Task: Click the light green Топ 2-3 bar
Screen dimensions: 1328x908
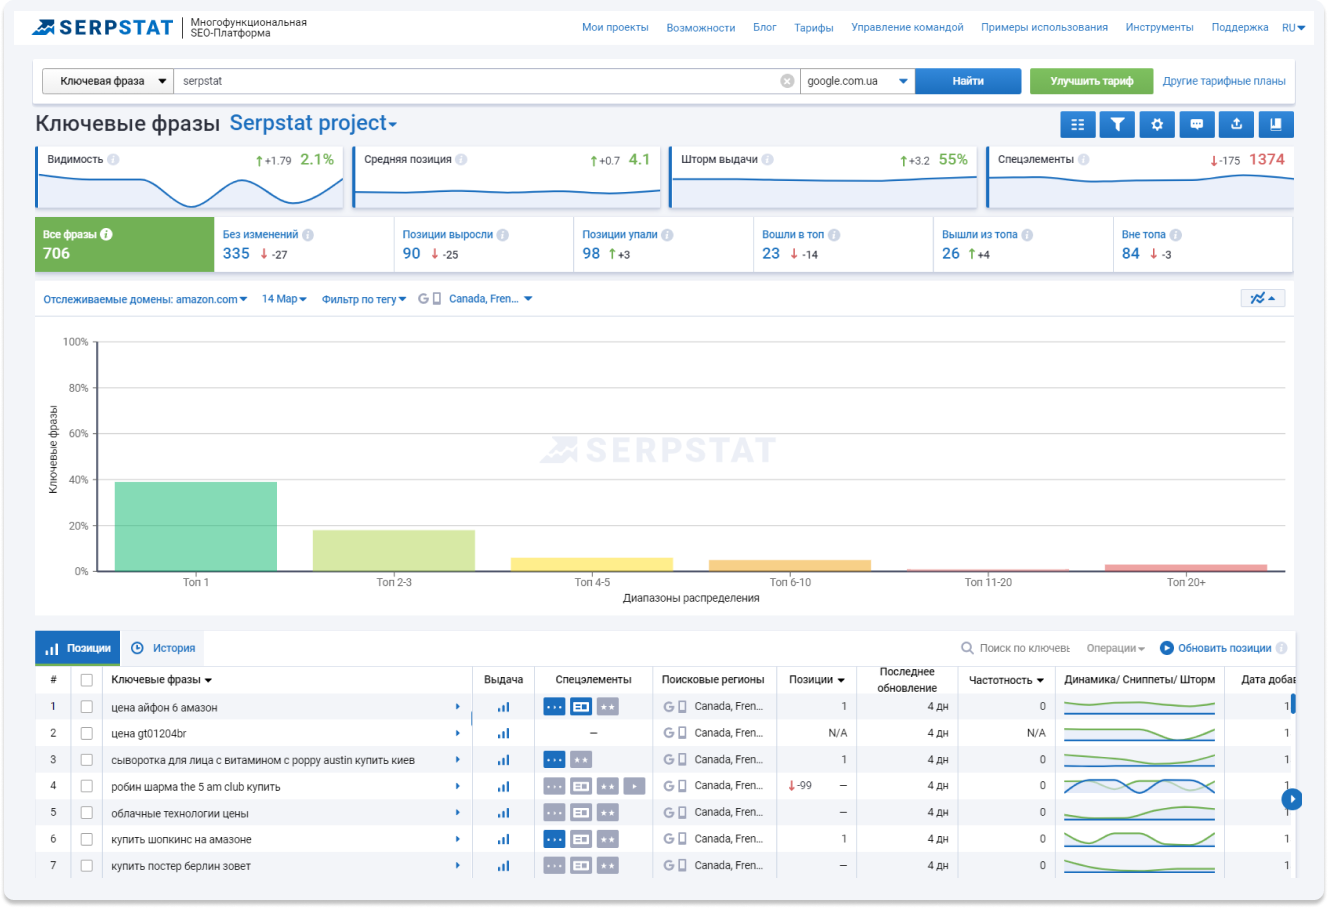Action: click(394, 550)
